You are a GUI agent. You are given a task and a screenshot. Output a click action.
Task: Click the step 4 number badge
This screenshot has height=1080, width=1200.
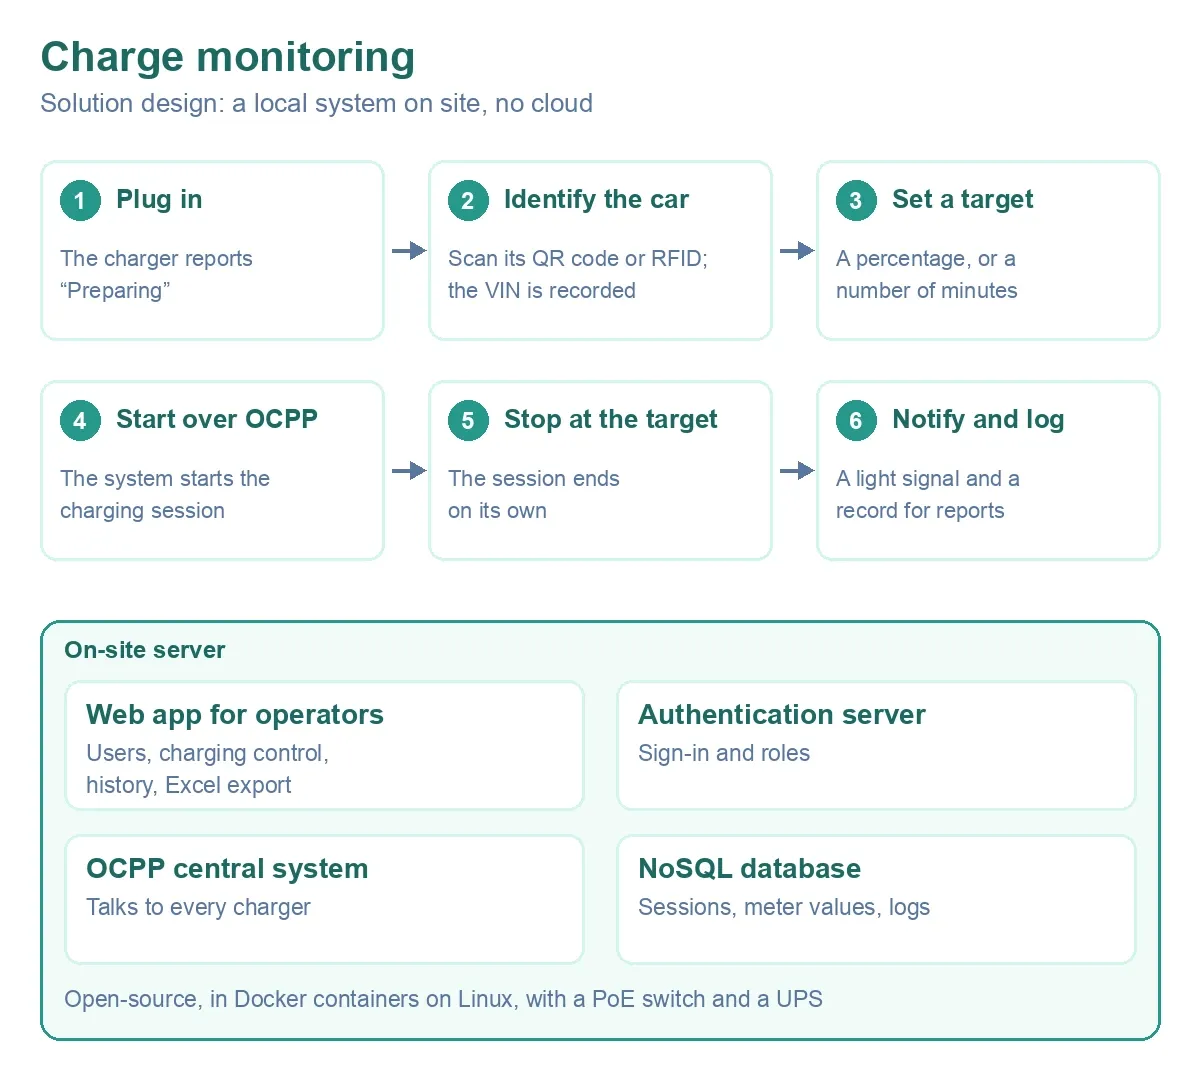80,420
